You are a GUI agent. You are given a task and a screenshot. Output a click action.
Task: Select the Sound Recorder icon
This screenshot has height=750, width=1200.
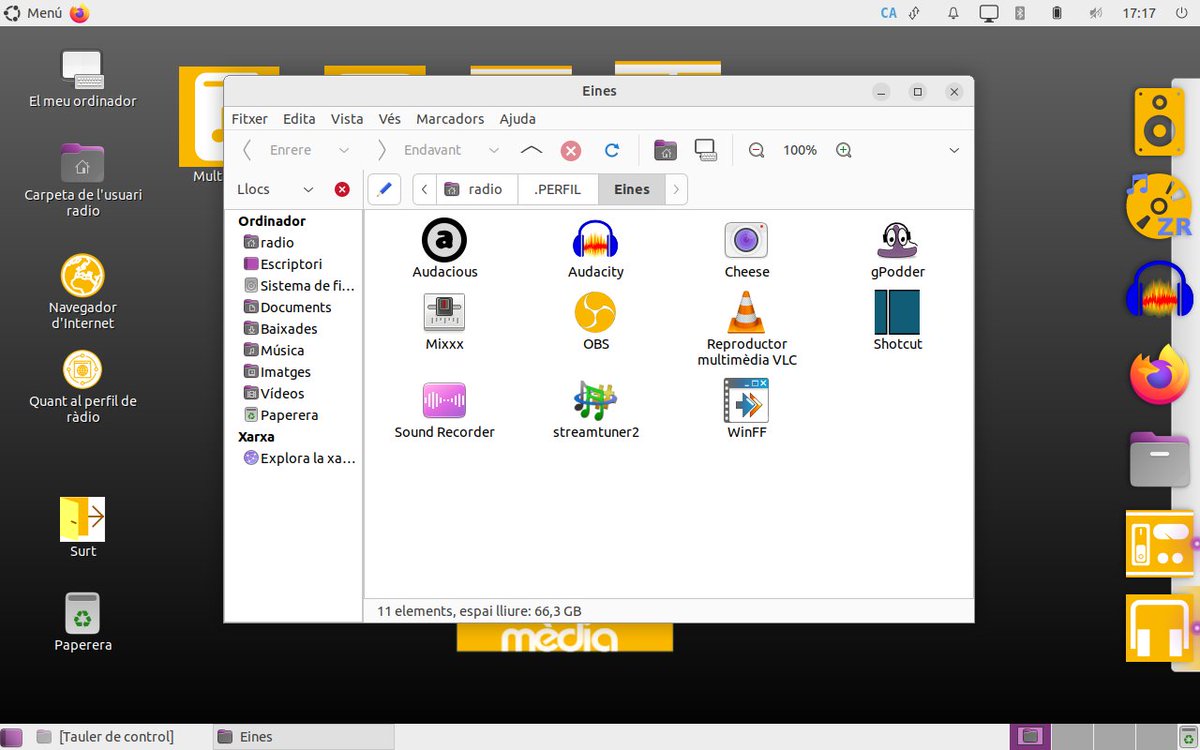[444, 400]
